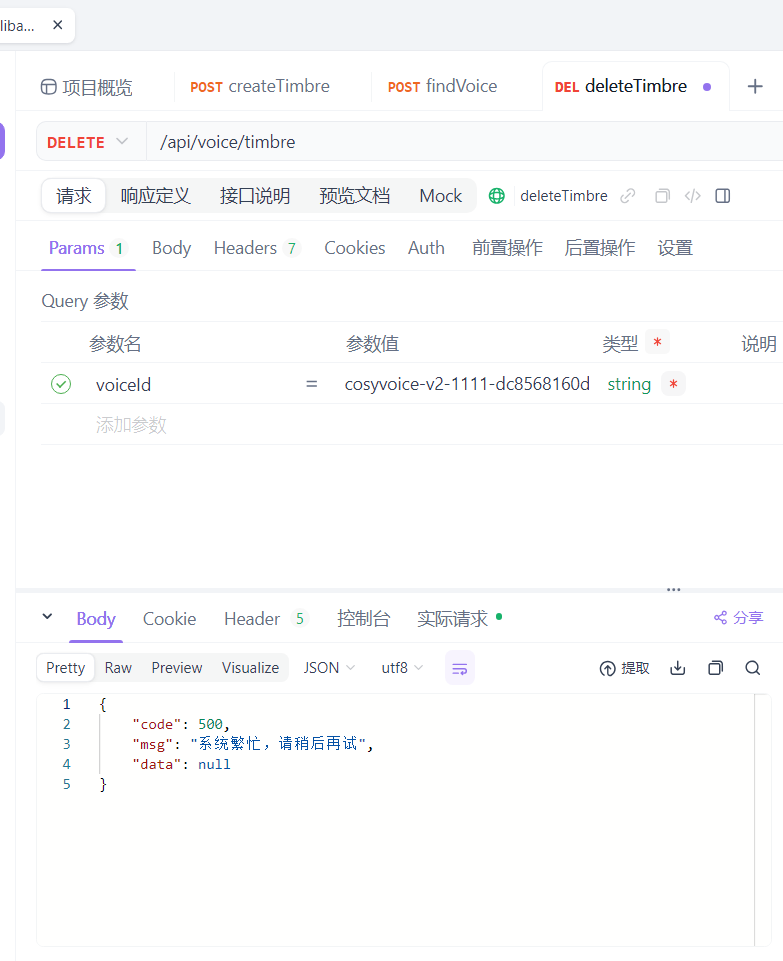Toggle the required asterisk in the 类型 header

point(657,342)
